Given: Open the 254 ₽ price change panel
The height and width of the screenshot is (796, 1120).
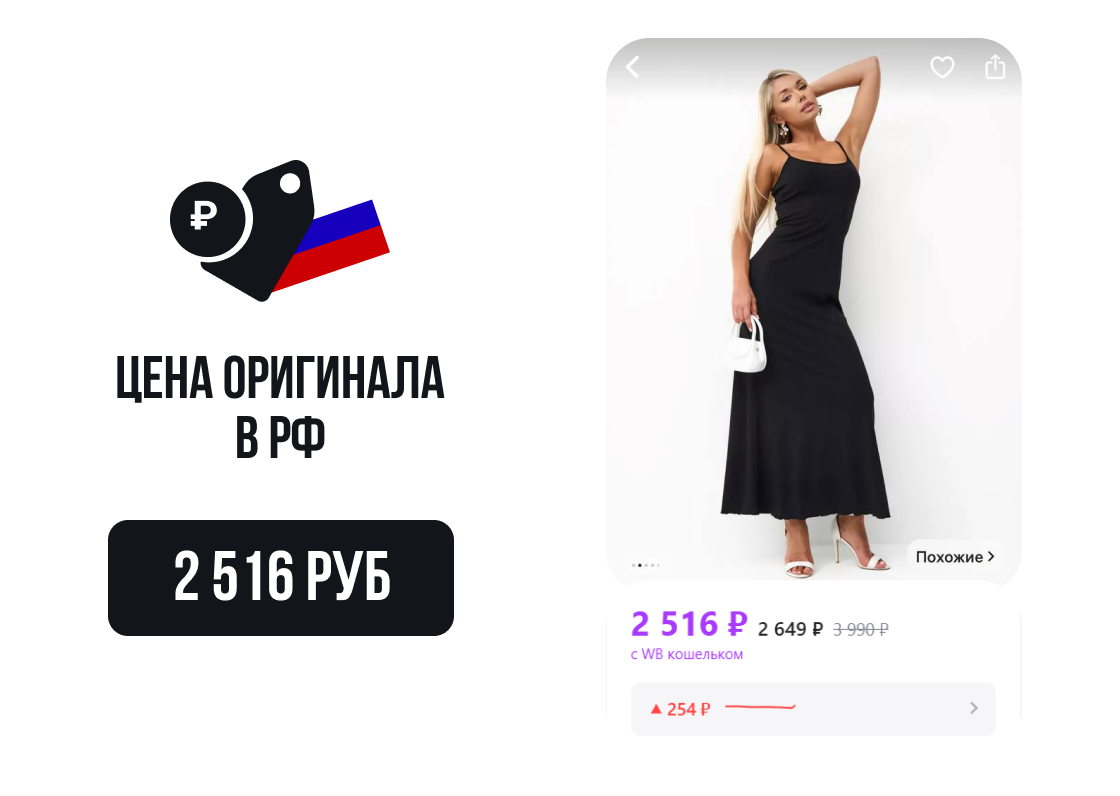Looking at the screenshot, I should point(813,709).
